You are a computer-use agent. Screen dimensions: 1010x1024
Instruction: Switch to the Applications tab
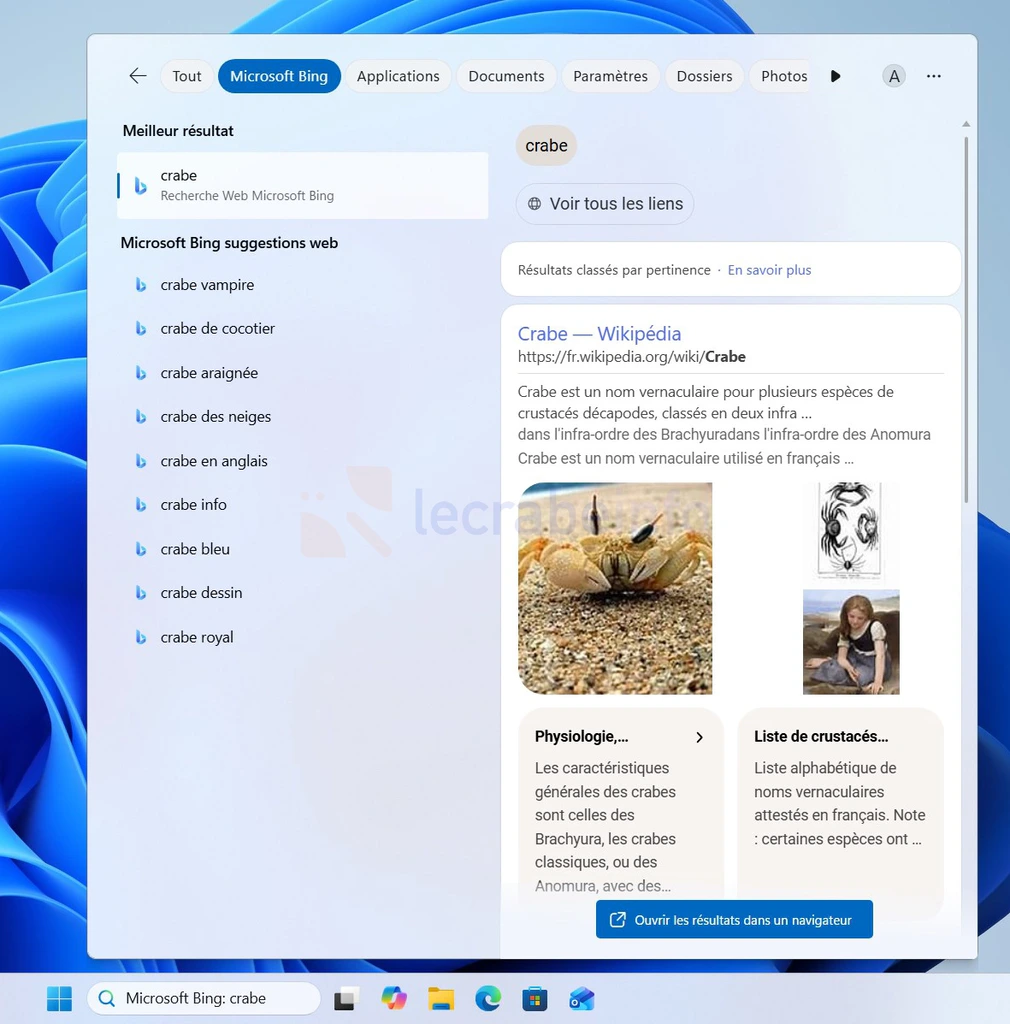pyautogui.click(x=398, y=76)
